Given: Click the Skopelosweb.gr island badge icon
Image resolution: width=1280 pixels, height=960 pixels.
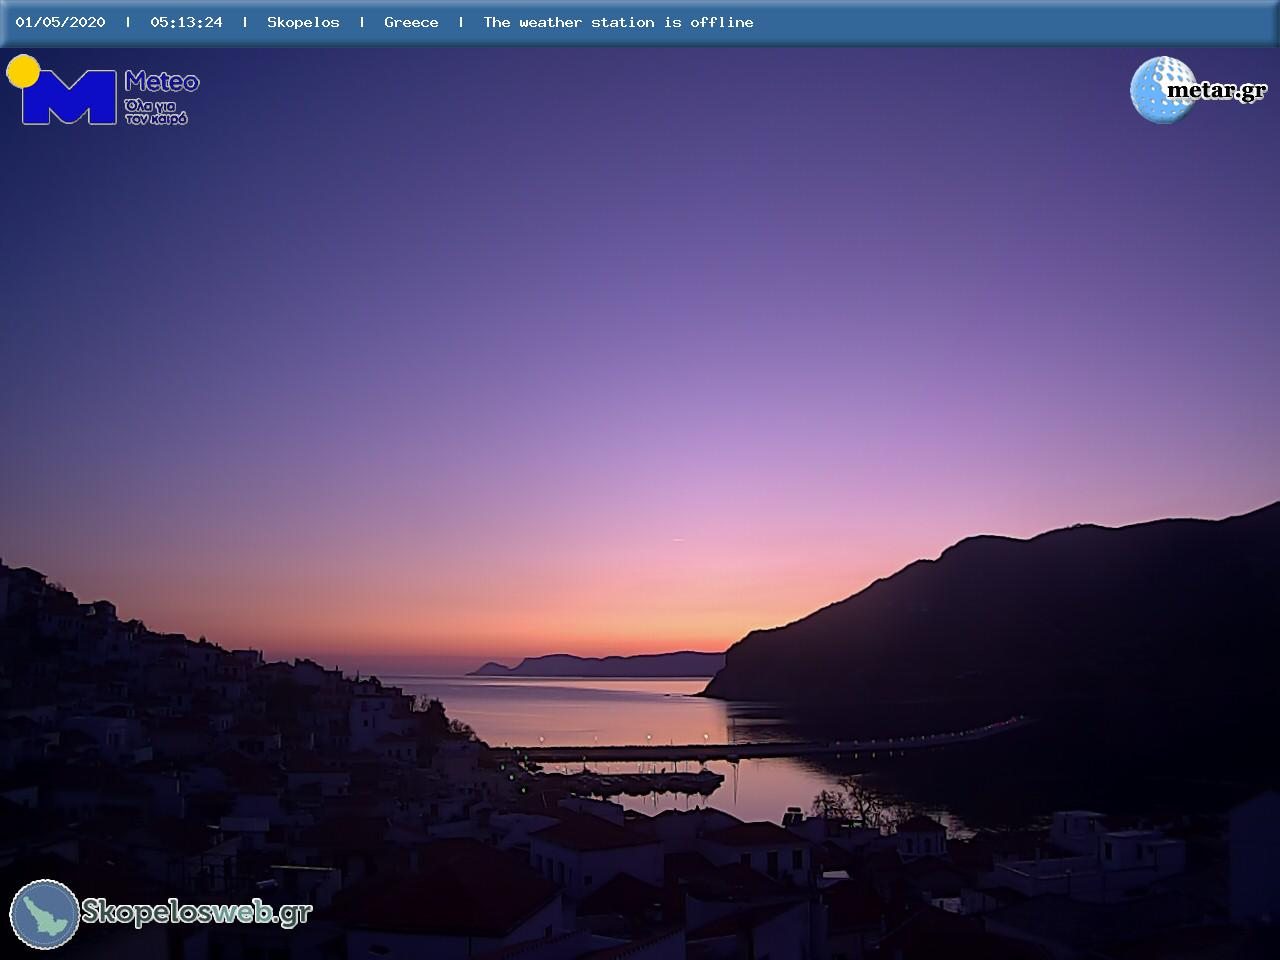Looking at the screenshot, I should click(45, 914).
